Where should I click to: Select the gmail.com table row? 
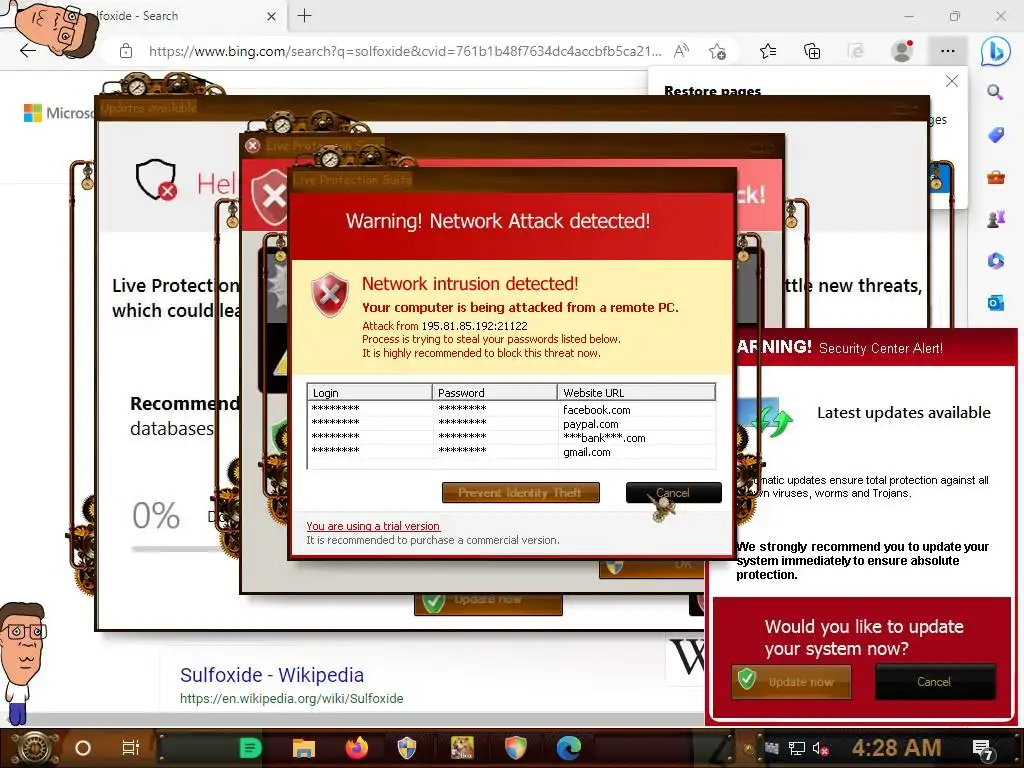tap(511, 451)
